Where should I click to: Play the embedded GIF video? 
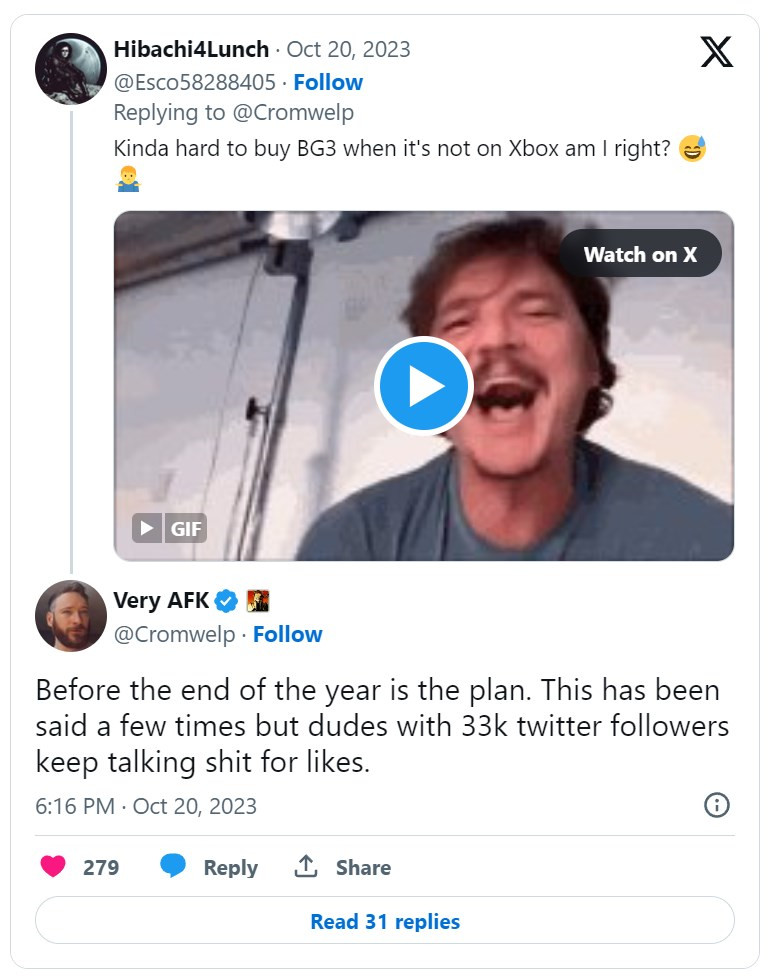pyautogui.click(x=423, y=386)
